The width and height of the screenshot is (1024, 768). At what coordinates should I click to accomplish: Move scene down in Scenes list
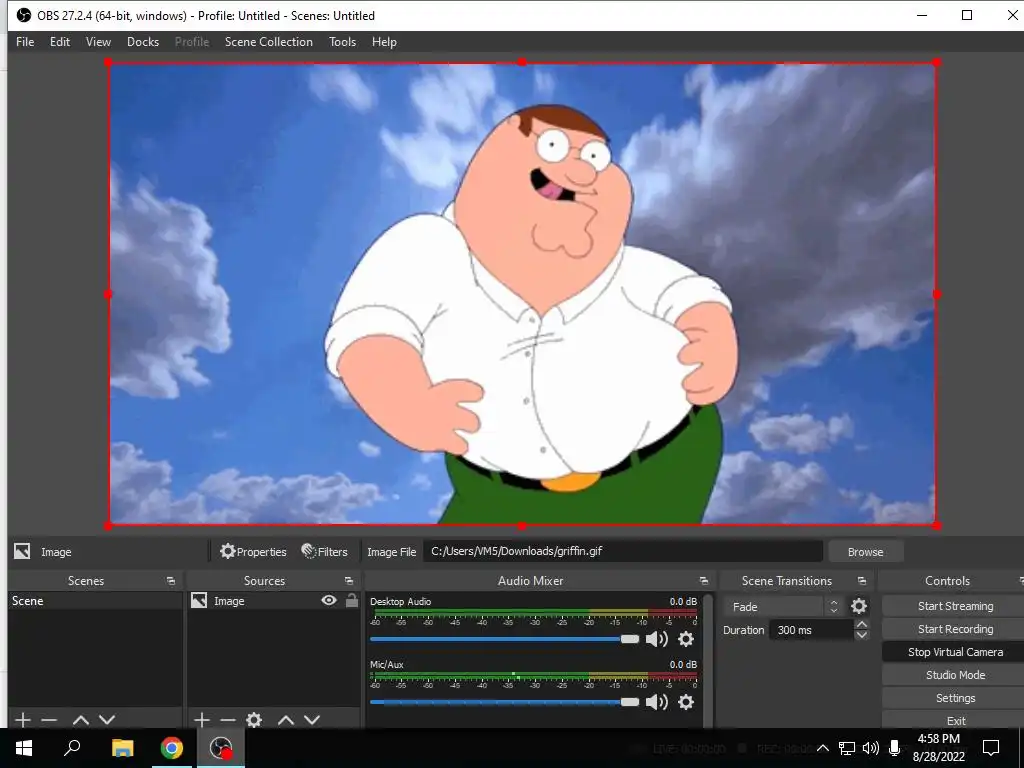[107, 720]
